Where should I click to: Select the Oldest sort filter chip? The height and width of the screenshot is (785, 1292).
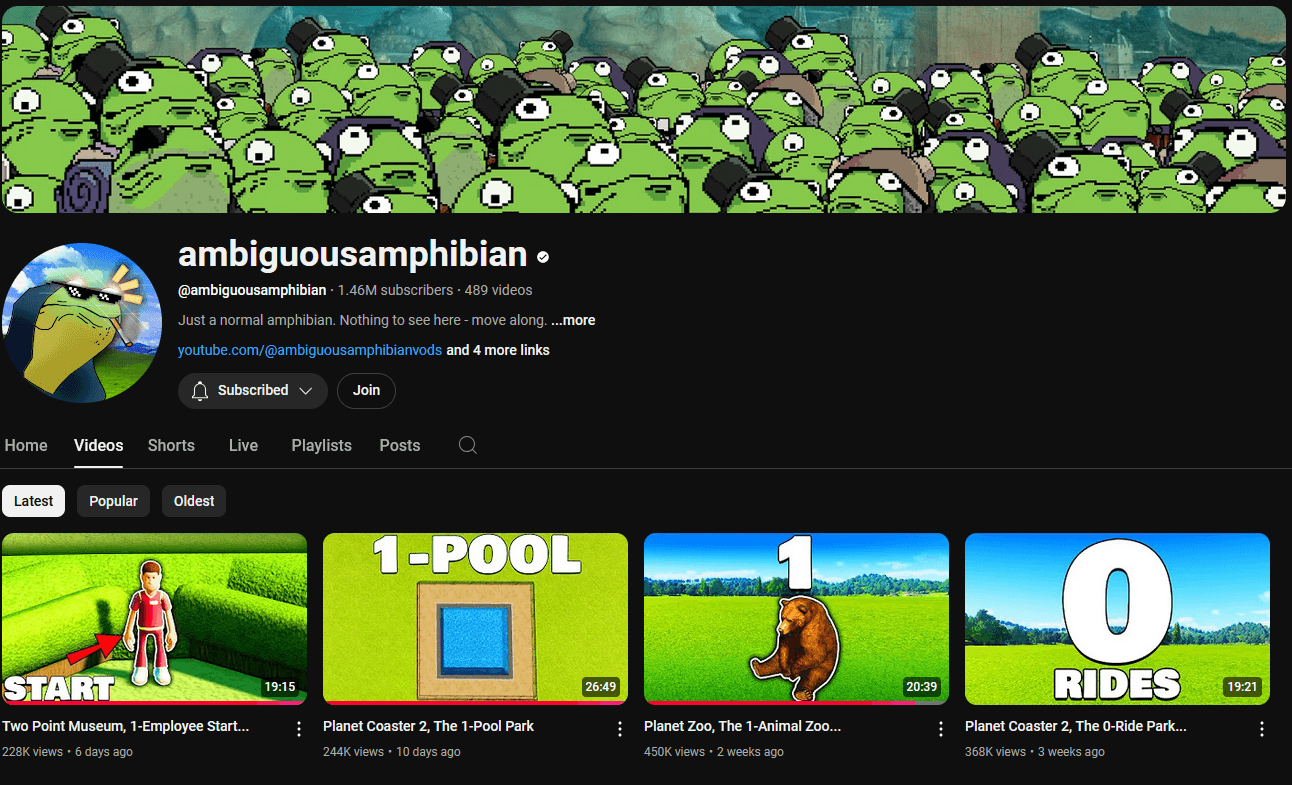point(194,501)
